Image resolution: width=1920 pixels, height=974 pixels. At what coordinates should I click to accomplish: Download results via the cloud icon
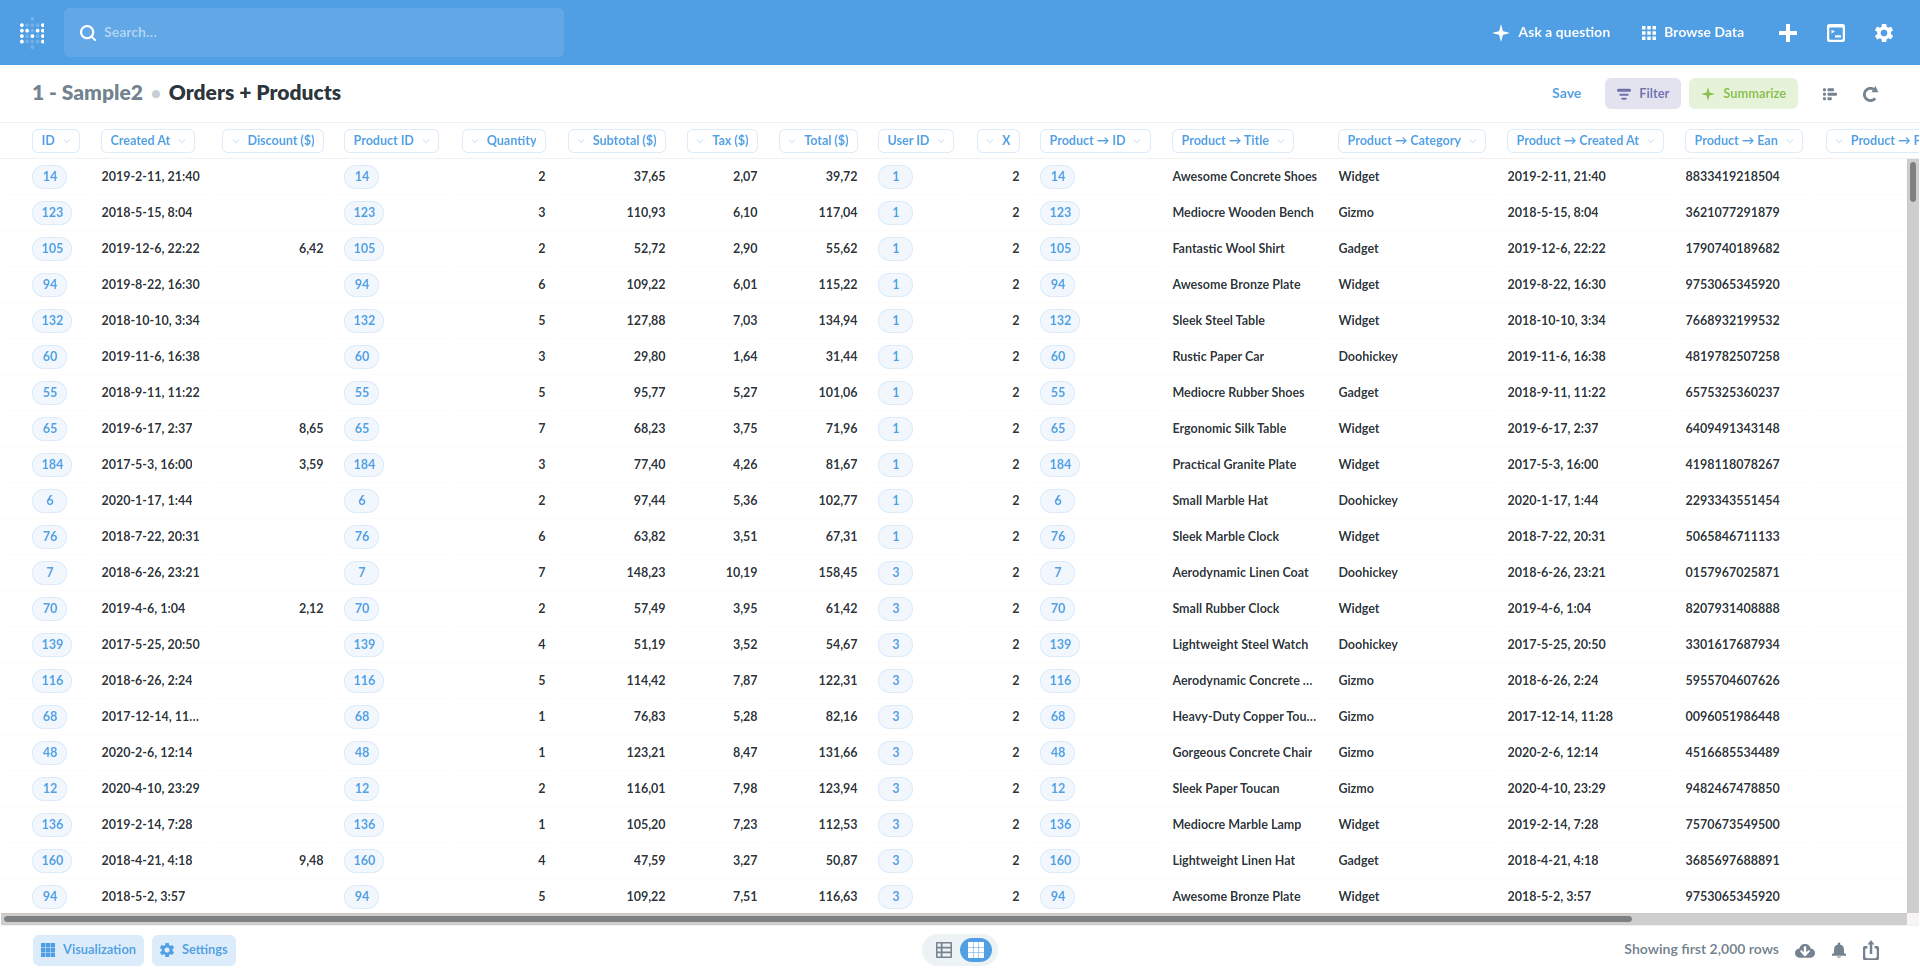click(1805, 950)
